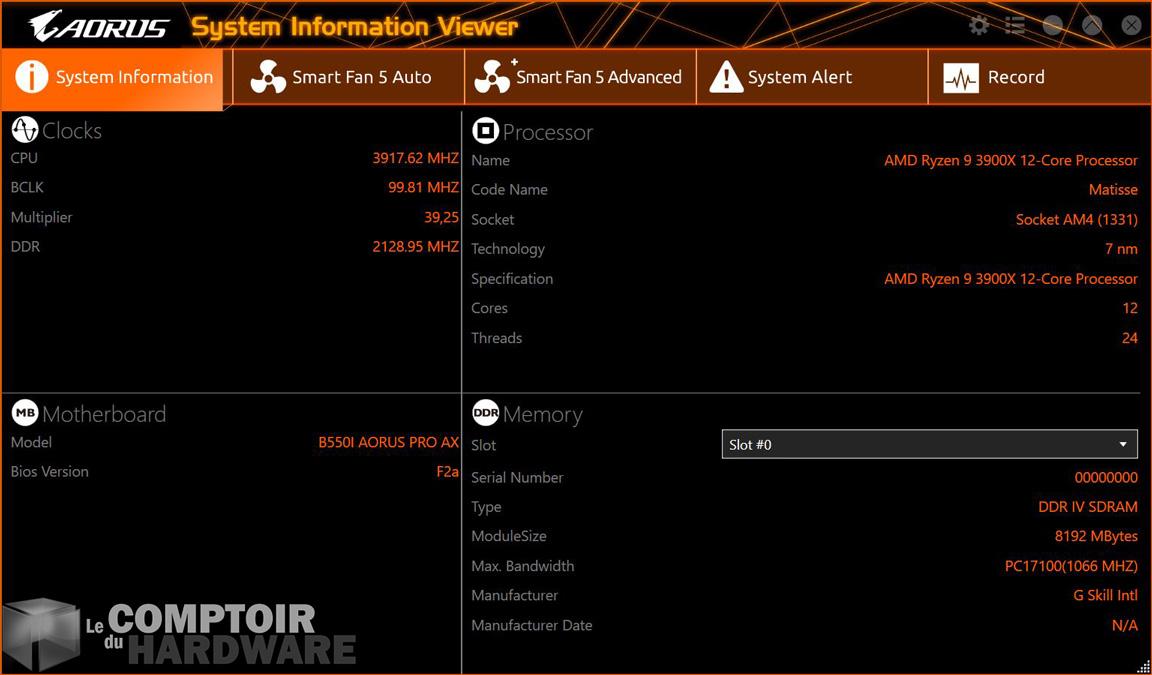The height and width of the screenshot is (675, 1152).
Task: Open the Record tab
Action: pos(1039,77)
